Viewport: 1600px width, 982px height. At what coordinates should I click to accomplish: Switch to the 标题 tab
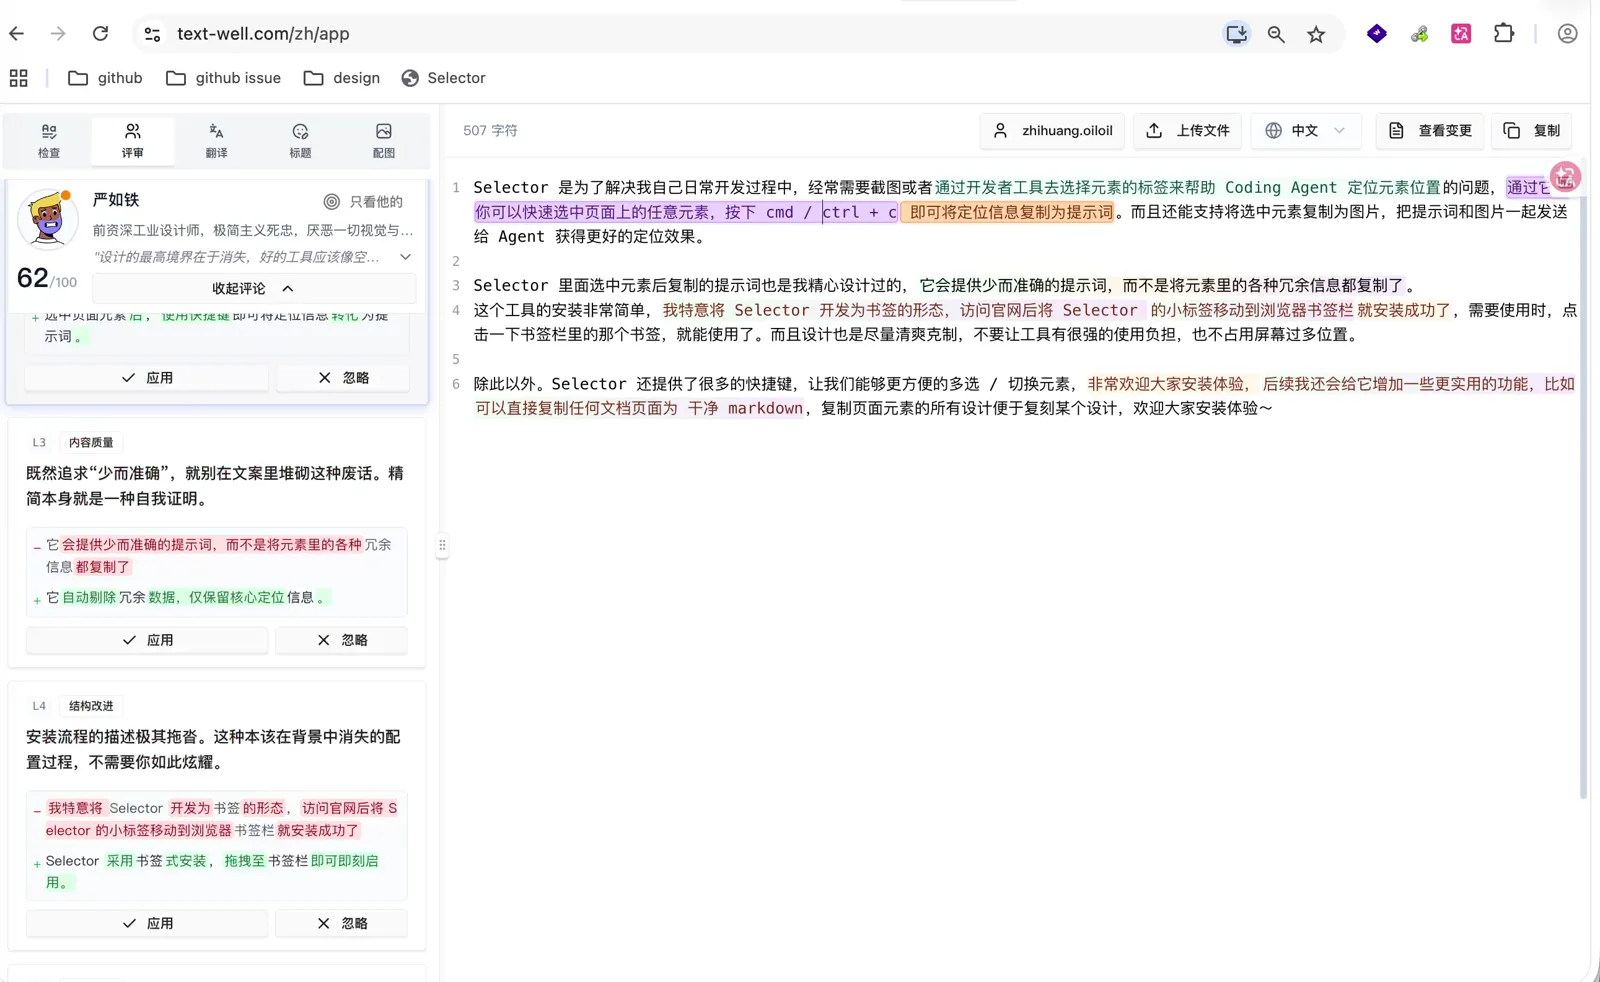(300, 141)
